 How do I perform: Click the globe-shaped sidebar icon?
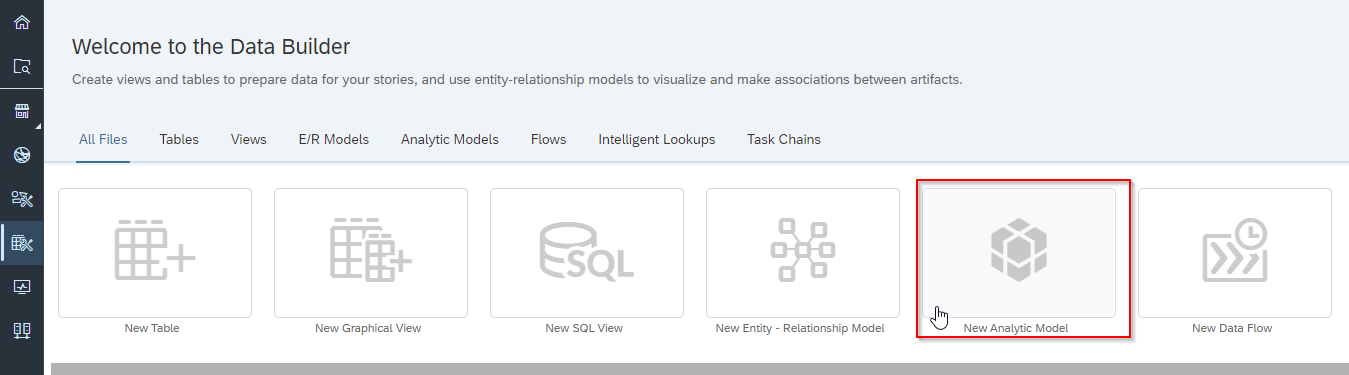[21, 155]
